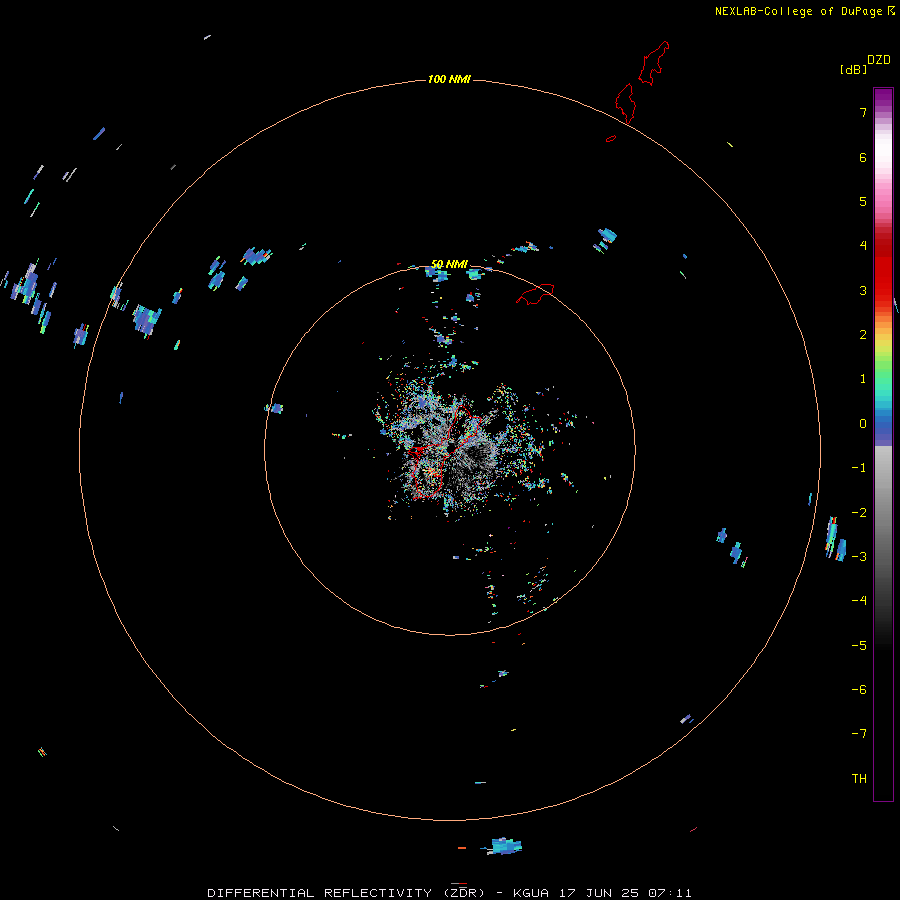900x900 pixels.
Task: Click the positive "6" tick on color scale
Action: (x=863, y=157)
